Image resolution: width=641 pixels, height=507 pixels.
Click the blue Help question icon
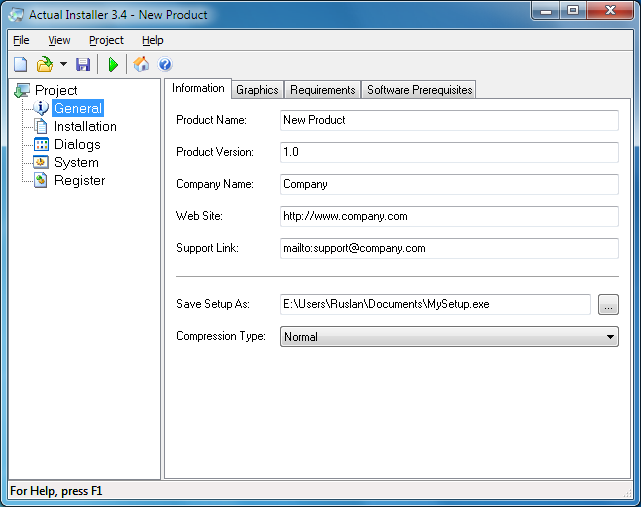tap(165, 64)
